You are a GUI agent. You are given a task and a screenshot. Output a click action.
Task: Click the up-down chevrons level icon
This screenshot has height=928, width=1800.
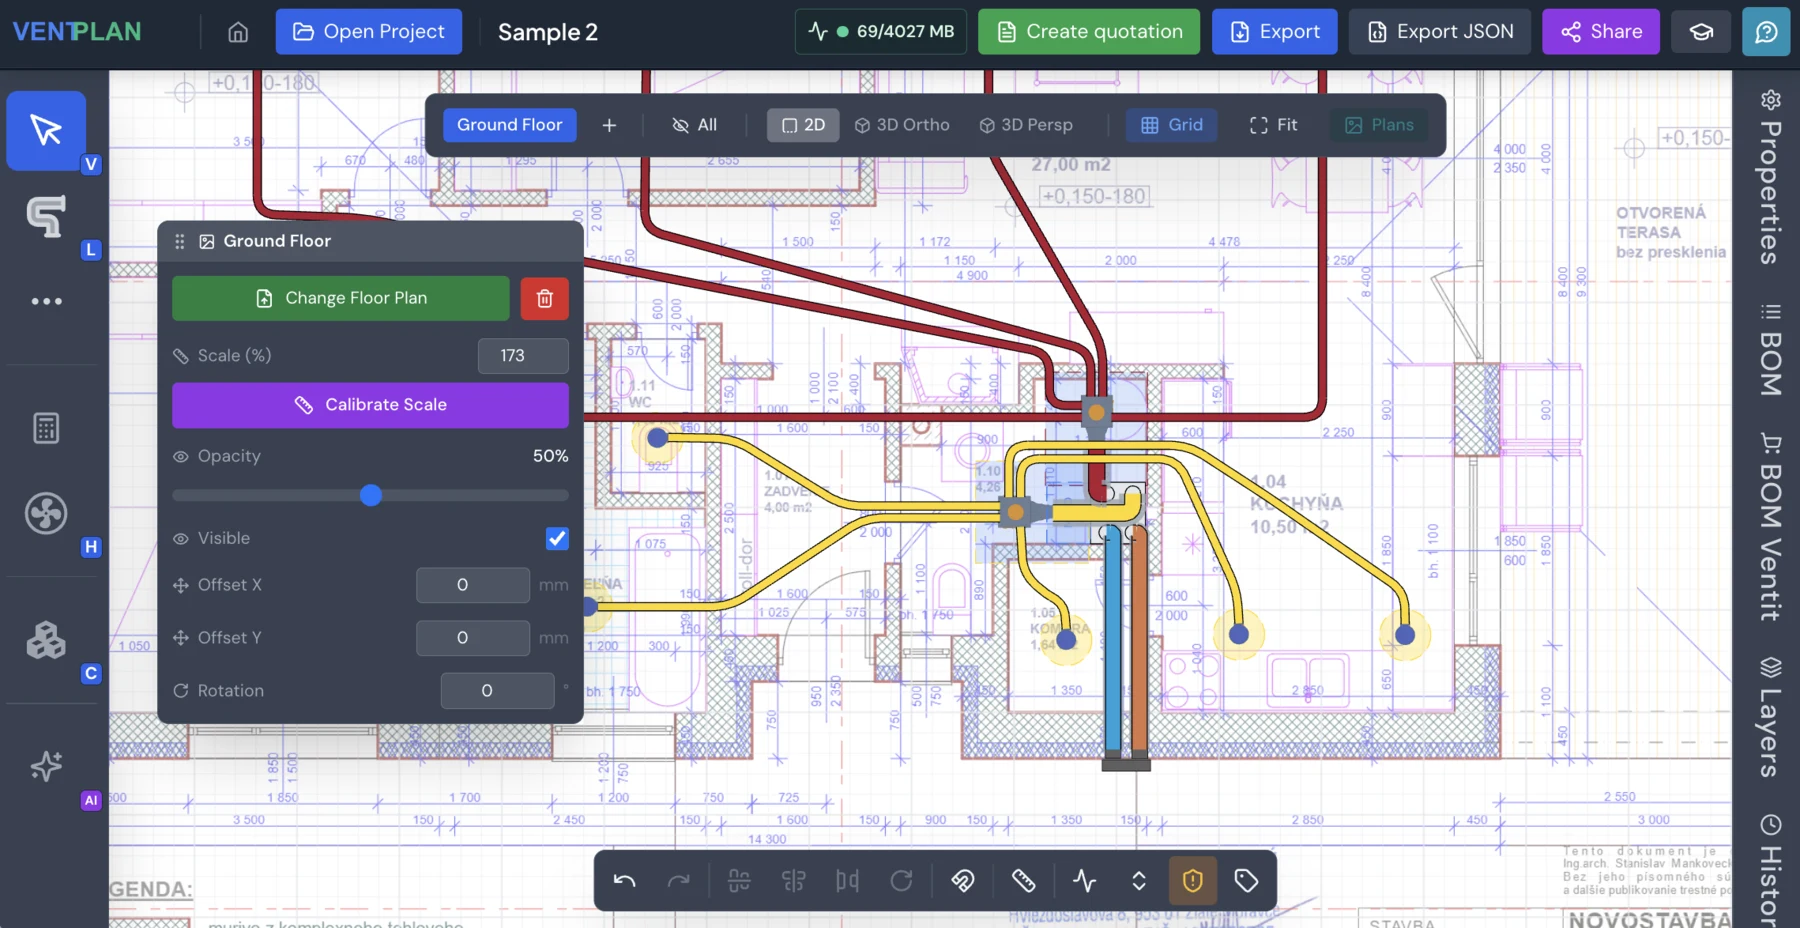1139,881
